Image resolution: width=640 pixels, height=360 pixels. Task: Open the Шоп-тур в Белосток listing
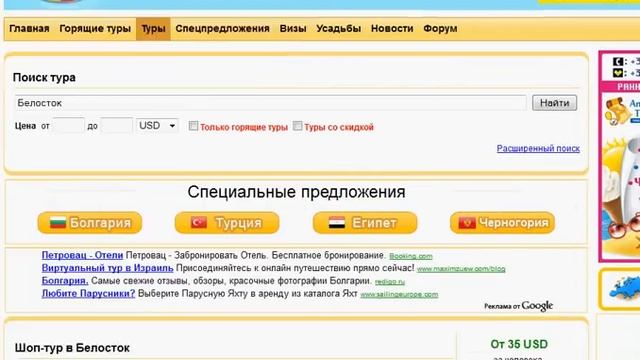(72, 348)
